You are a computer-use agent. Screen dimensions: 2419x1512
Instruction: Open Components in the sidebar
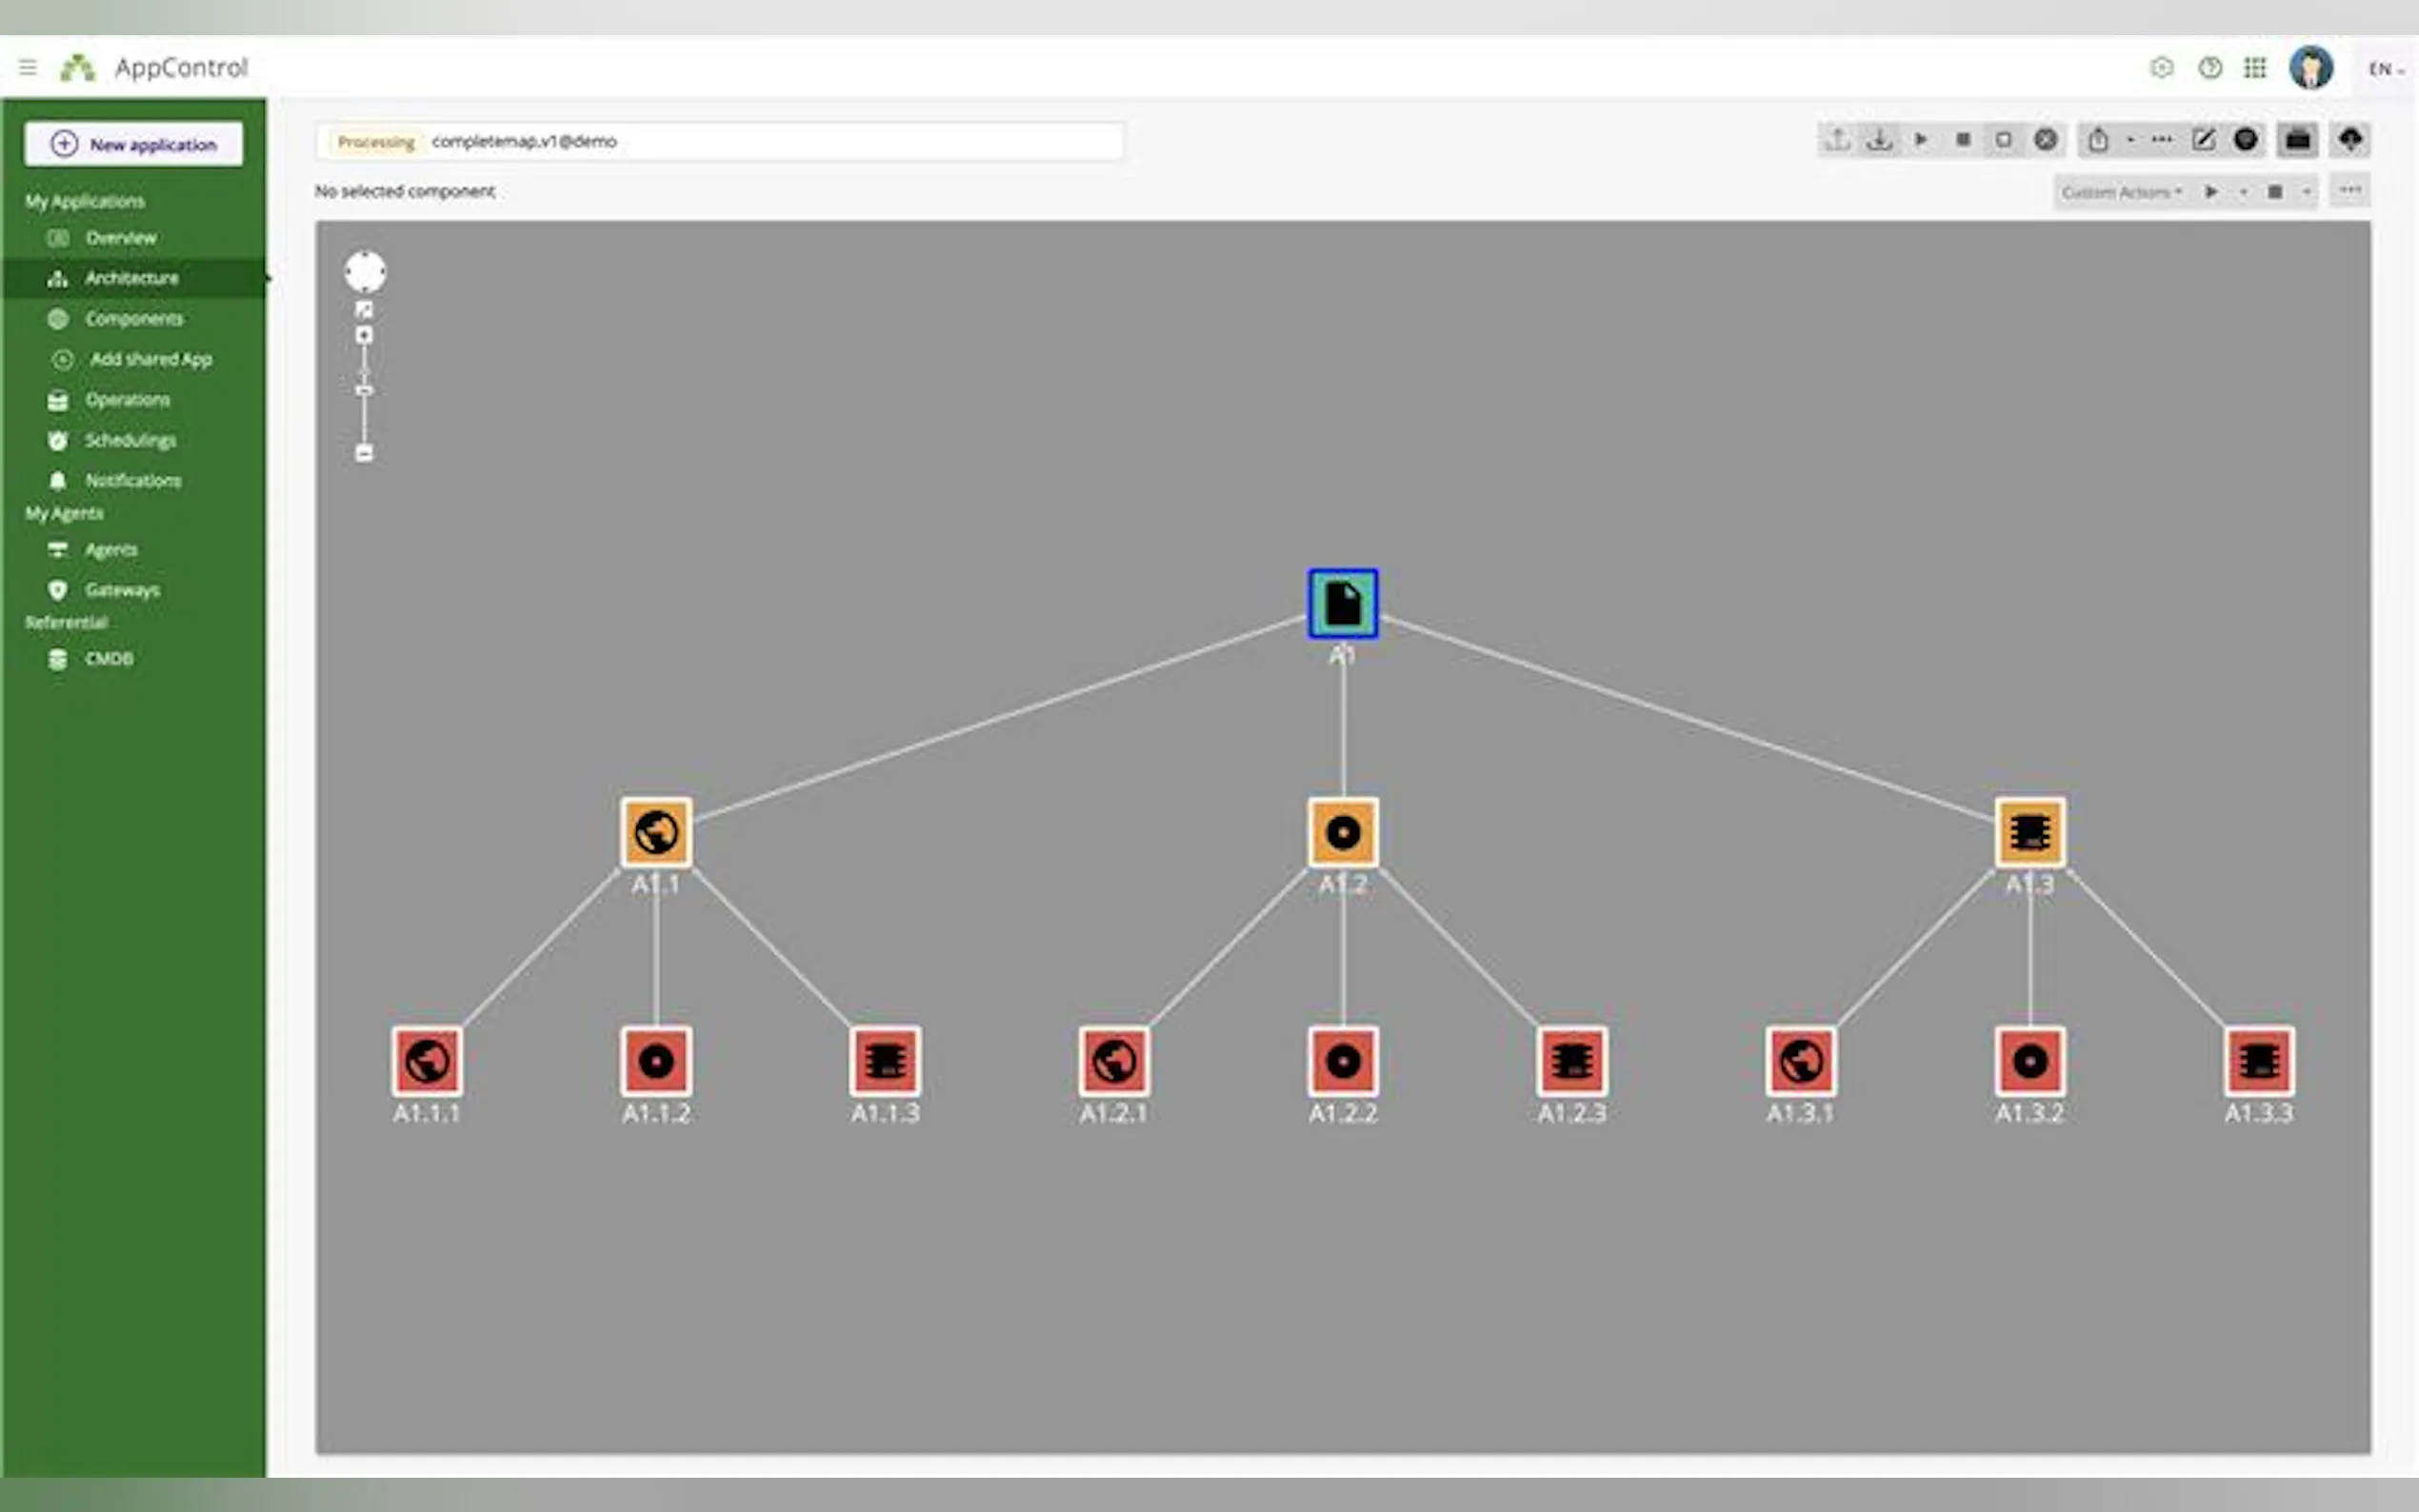coord(134,319)
